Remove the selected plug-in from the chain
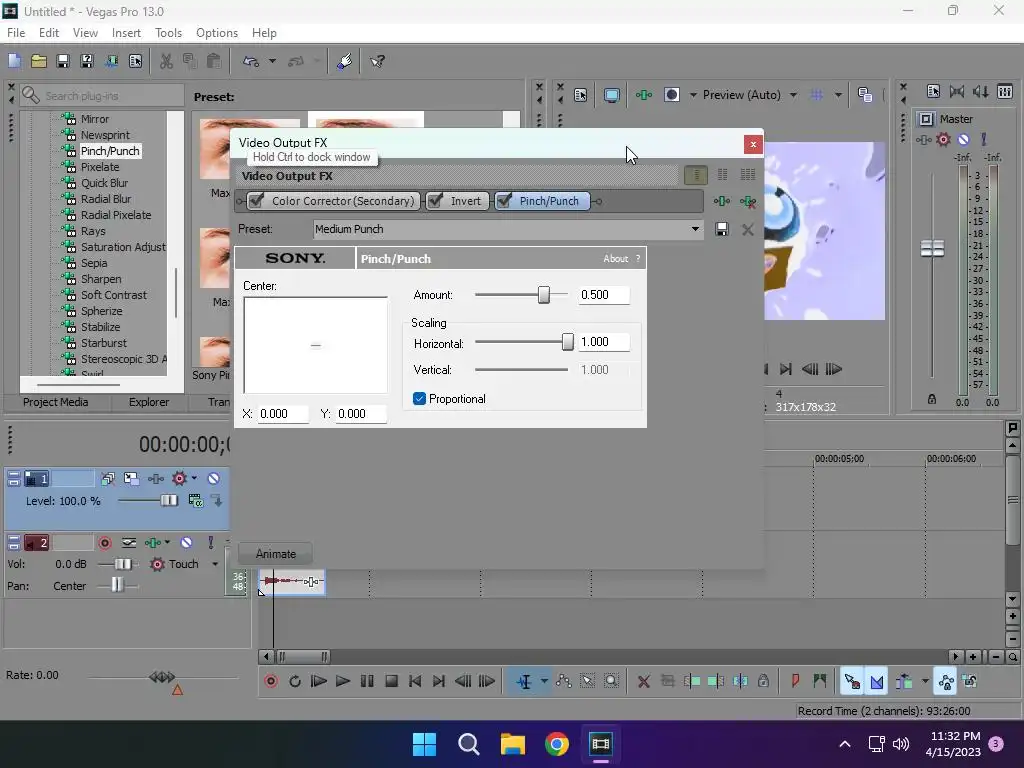 click(748, 201)
